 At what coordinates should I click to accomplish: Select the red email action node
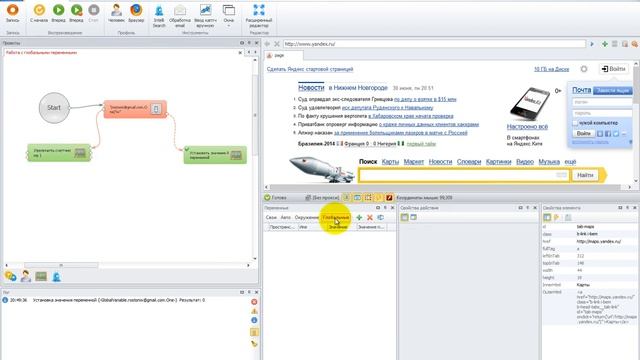[x=135, y=109]
